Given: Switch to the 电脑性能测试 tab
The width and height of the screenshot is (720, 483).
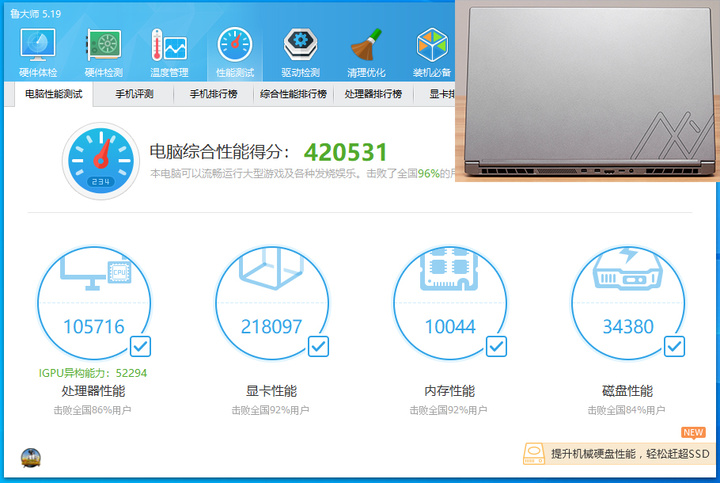Looking at the screenshot, I should pos(54,94).
